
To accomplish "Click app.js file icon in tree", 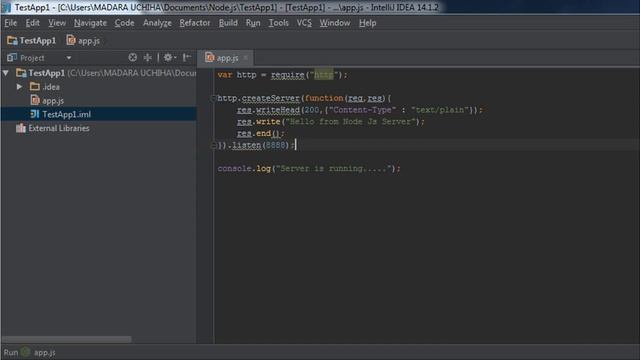I will coord(35,100).
